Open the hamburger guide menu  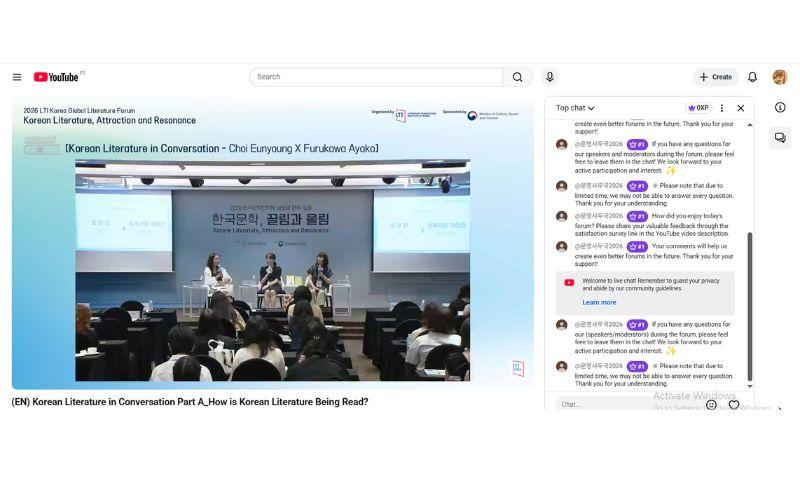point(17,77)
